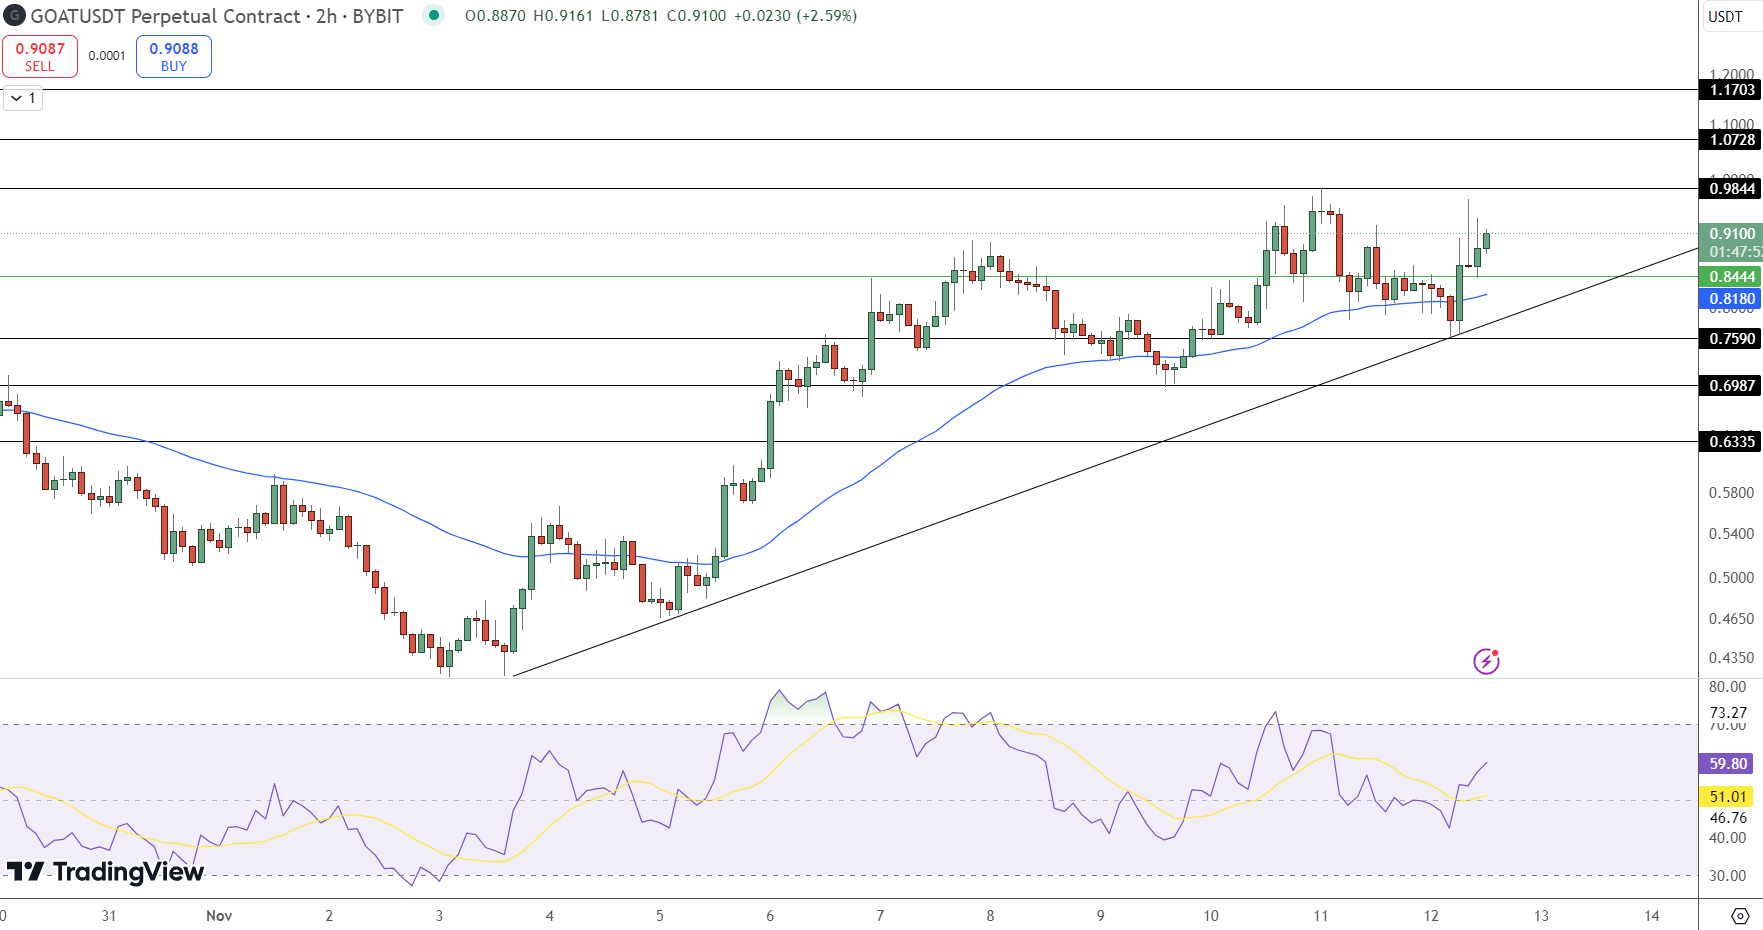Click the yellow RSI average 51.01
Image resolution: width=1763 pixels, height=930 pixels.
tap(1728, 797)
